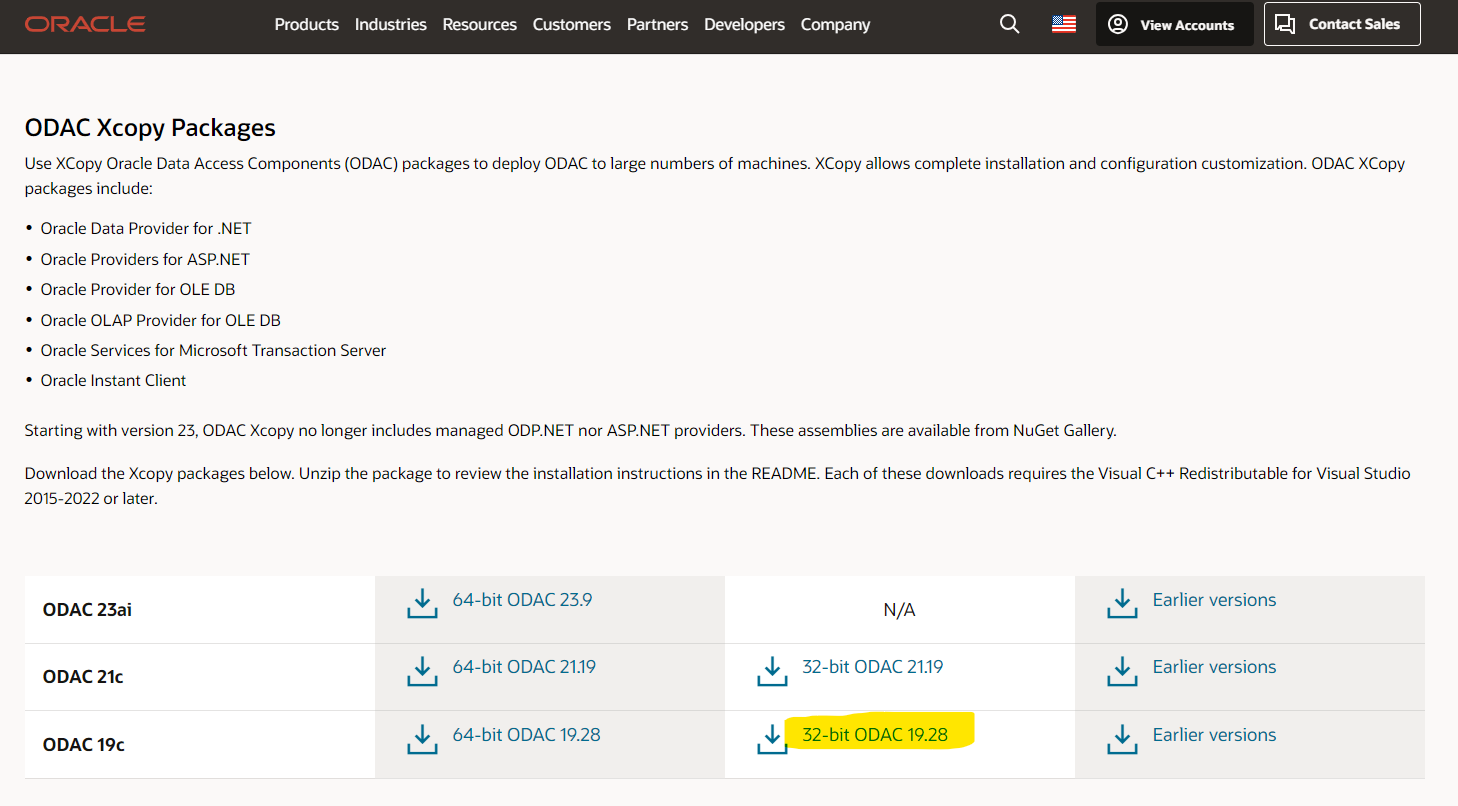Download 32-bit ODAC 21.19 link
The width and height of the screenshot is (1458, 806).
[873, 667]
